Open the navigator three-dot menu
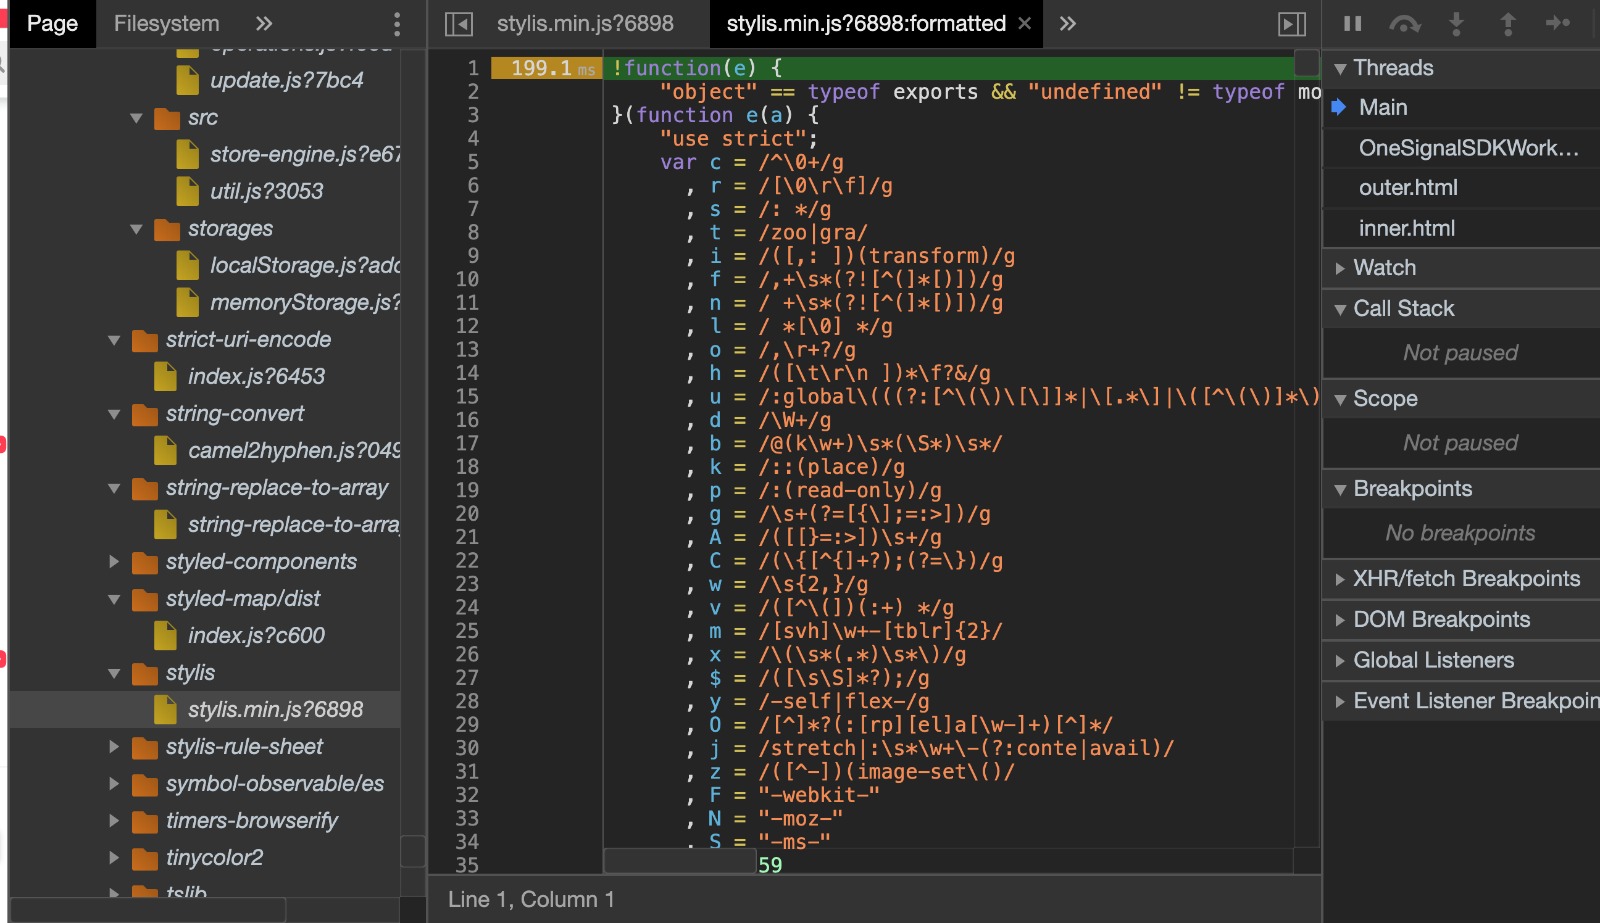Image resolution: width=1600 pixels, height=923 pixels. pyautogui.click(x=397, y=23)
